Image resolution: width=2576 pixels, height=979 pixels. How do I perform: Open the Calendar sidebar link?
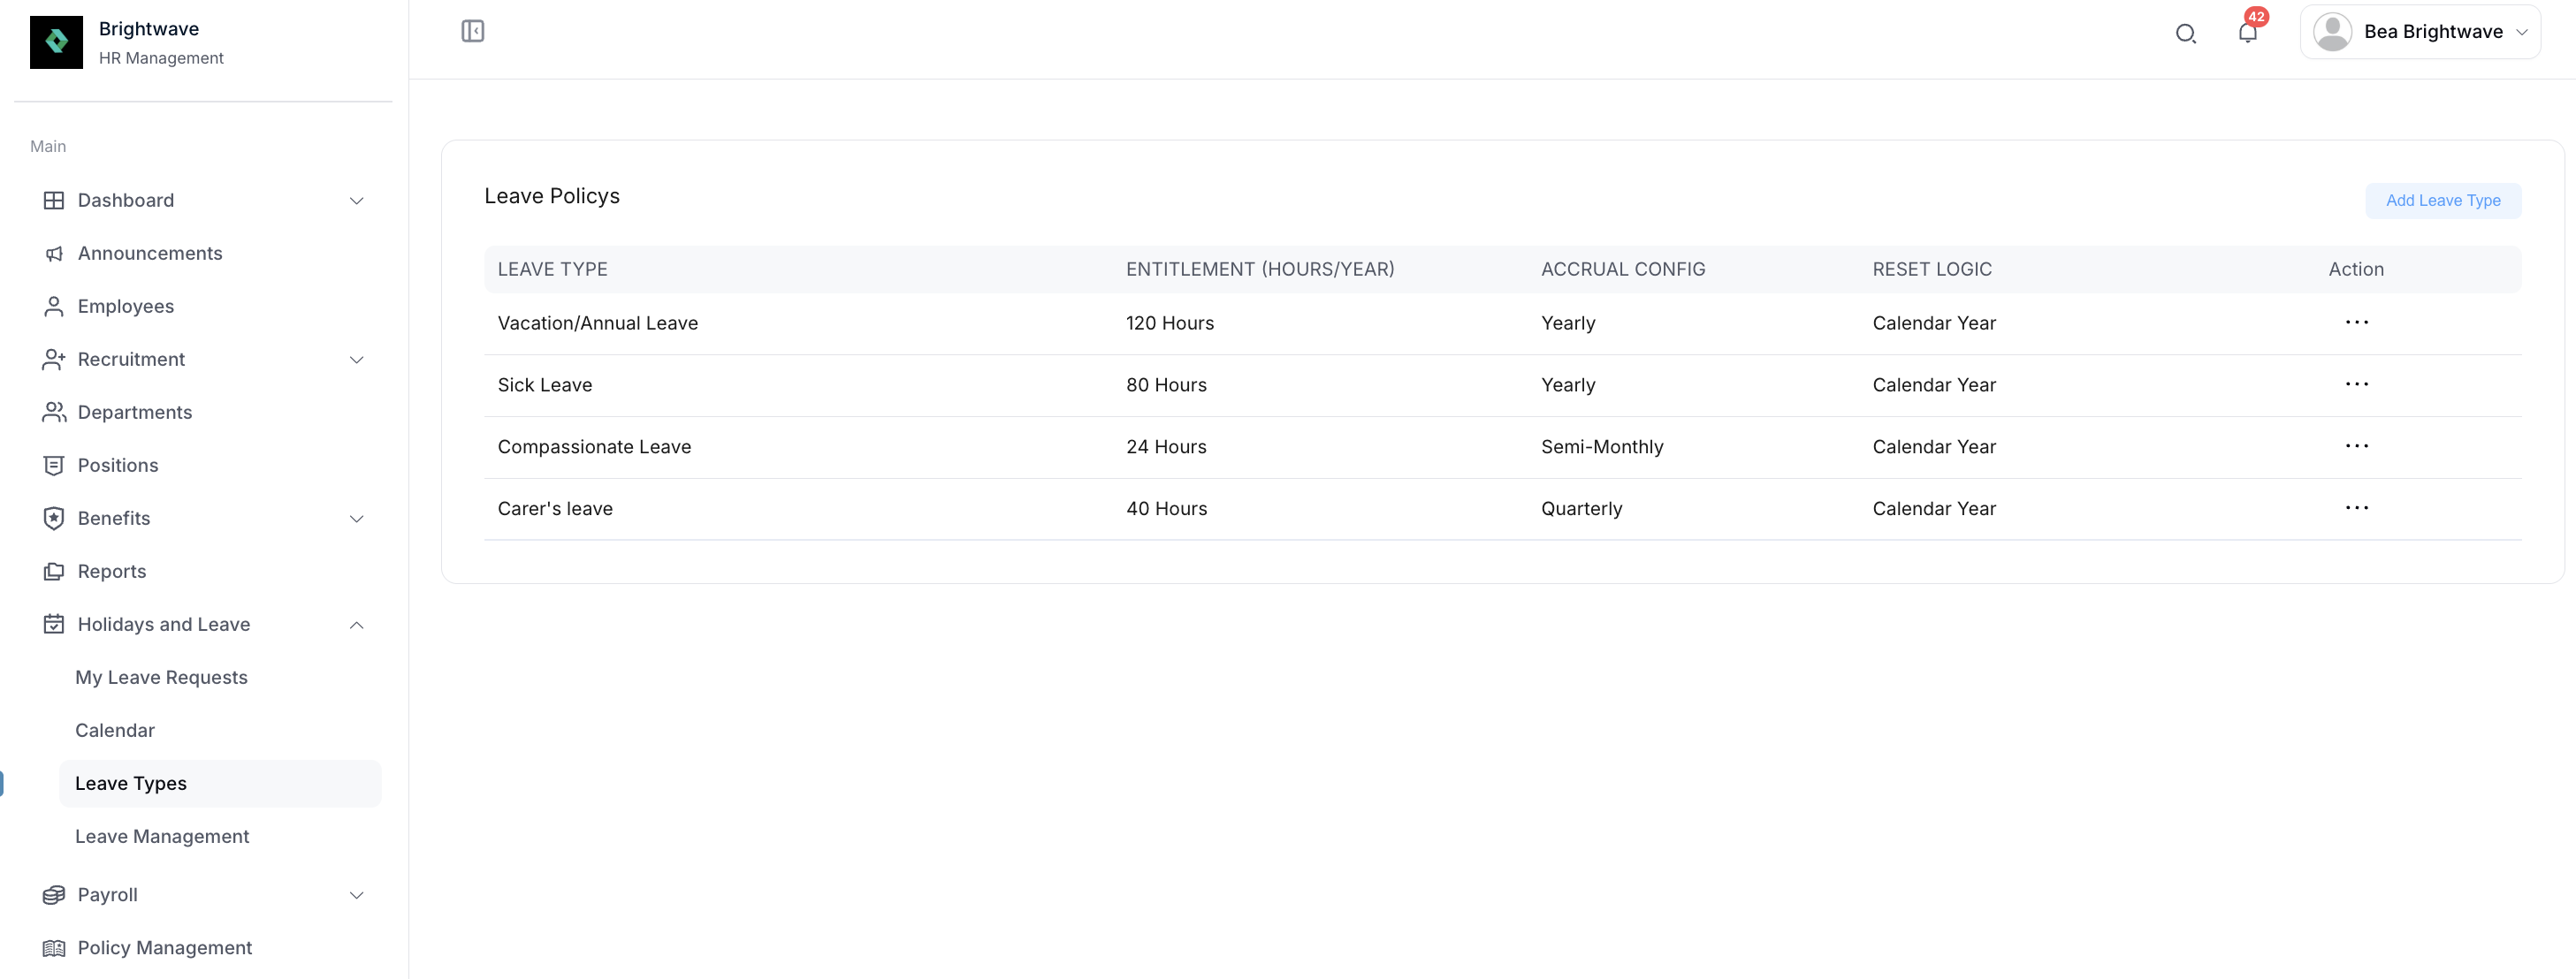pyautogui.click(x=115, y=731)
